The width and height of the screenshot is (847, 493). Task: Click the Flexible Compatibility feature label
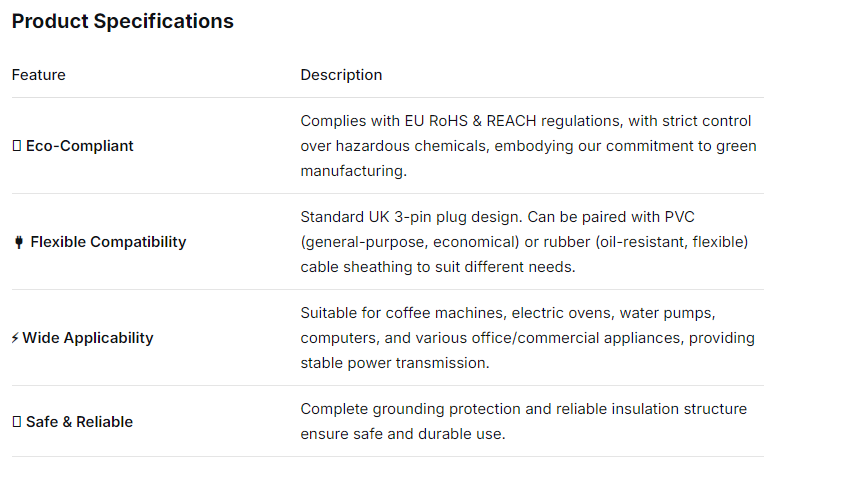[108, 242]
